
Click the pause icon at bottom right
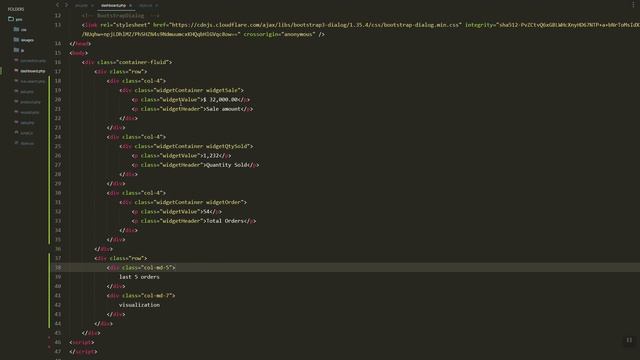(629, 340)
